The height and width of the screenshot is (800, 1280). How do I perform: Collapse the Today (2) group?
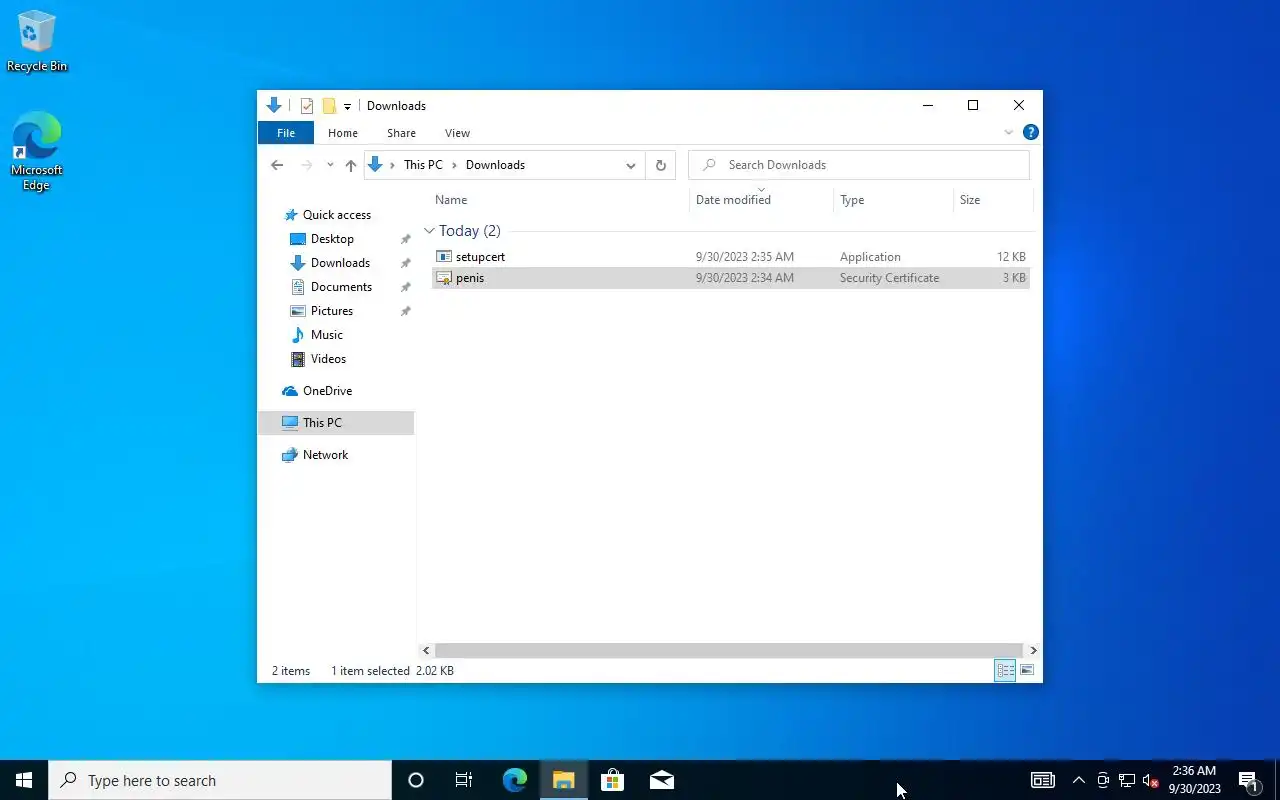[x=429, y=231]
